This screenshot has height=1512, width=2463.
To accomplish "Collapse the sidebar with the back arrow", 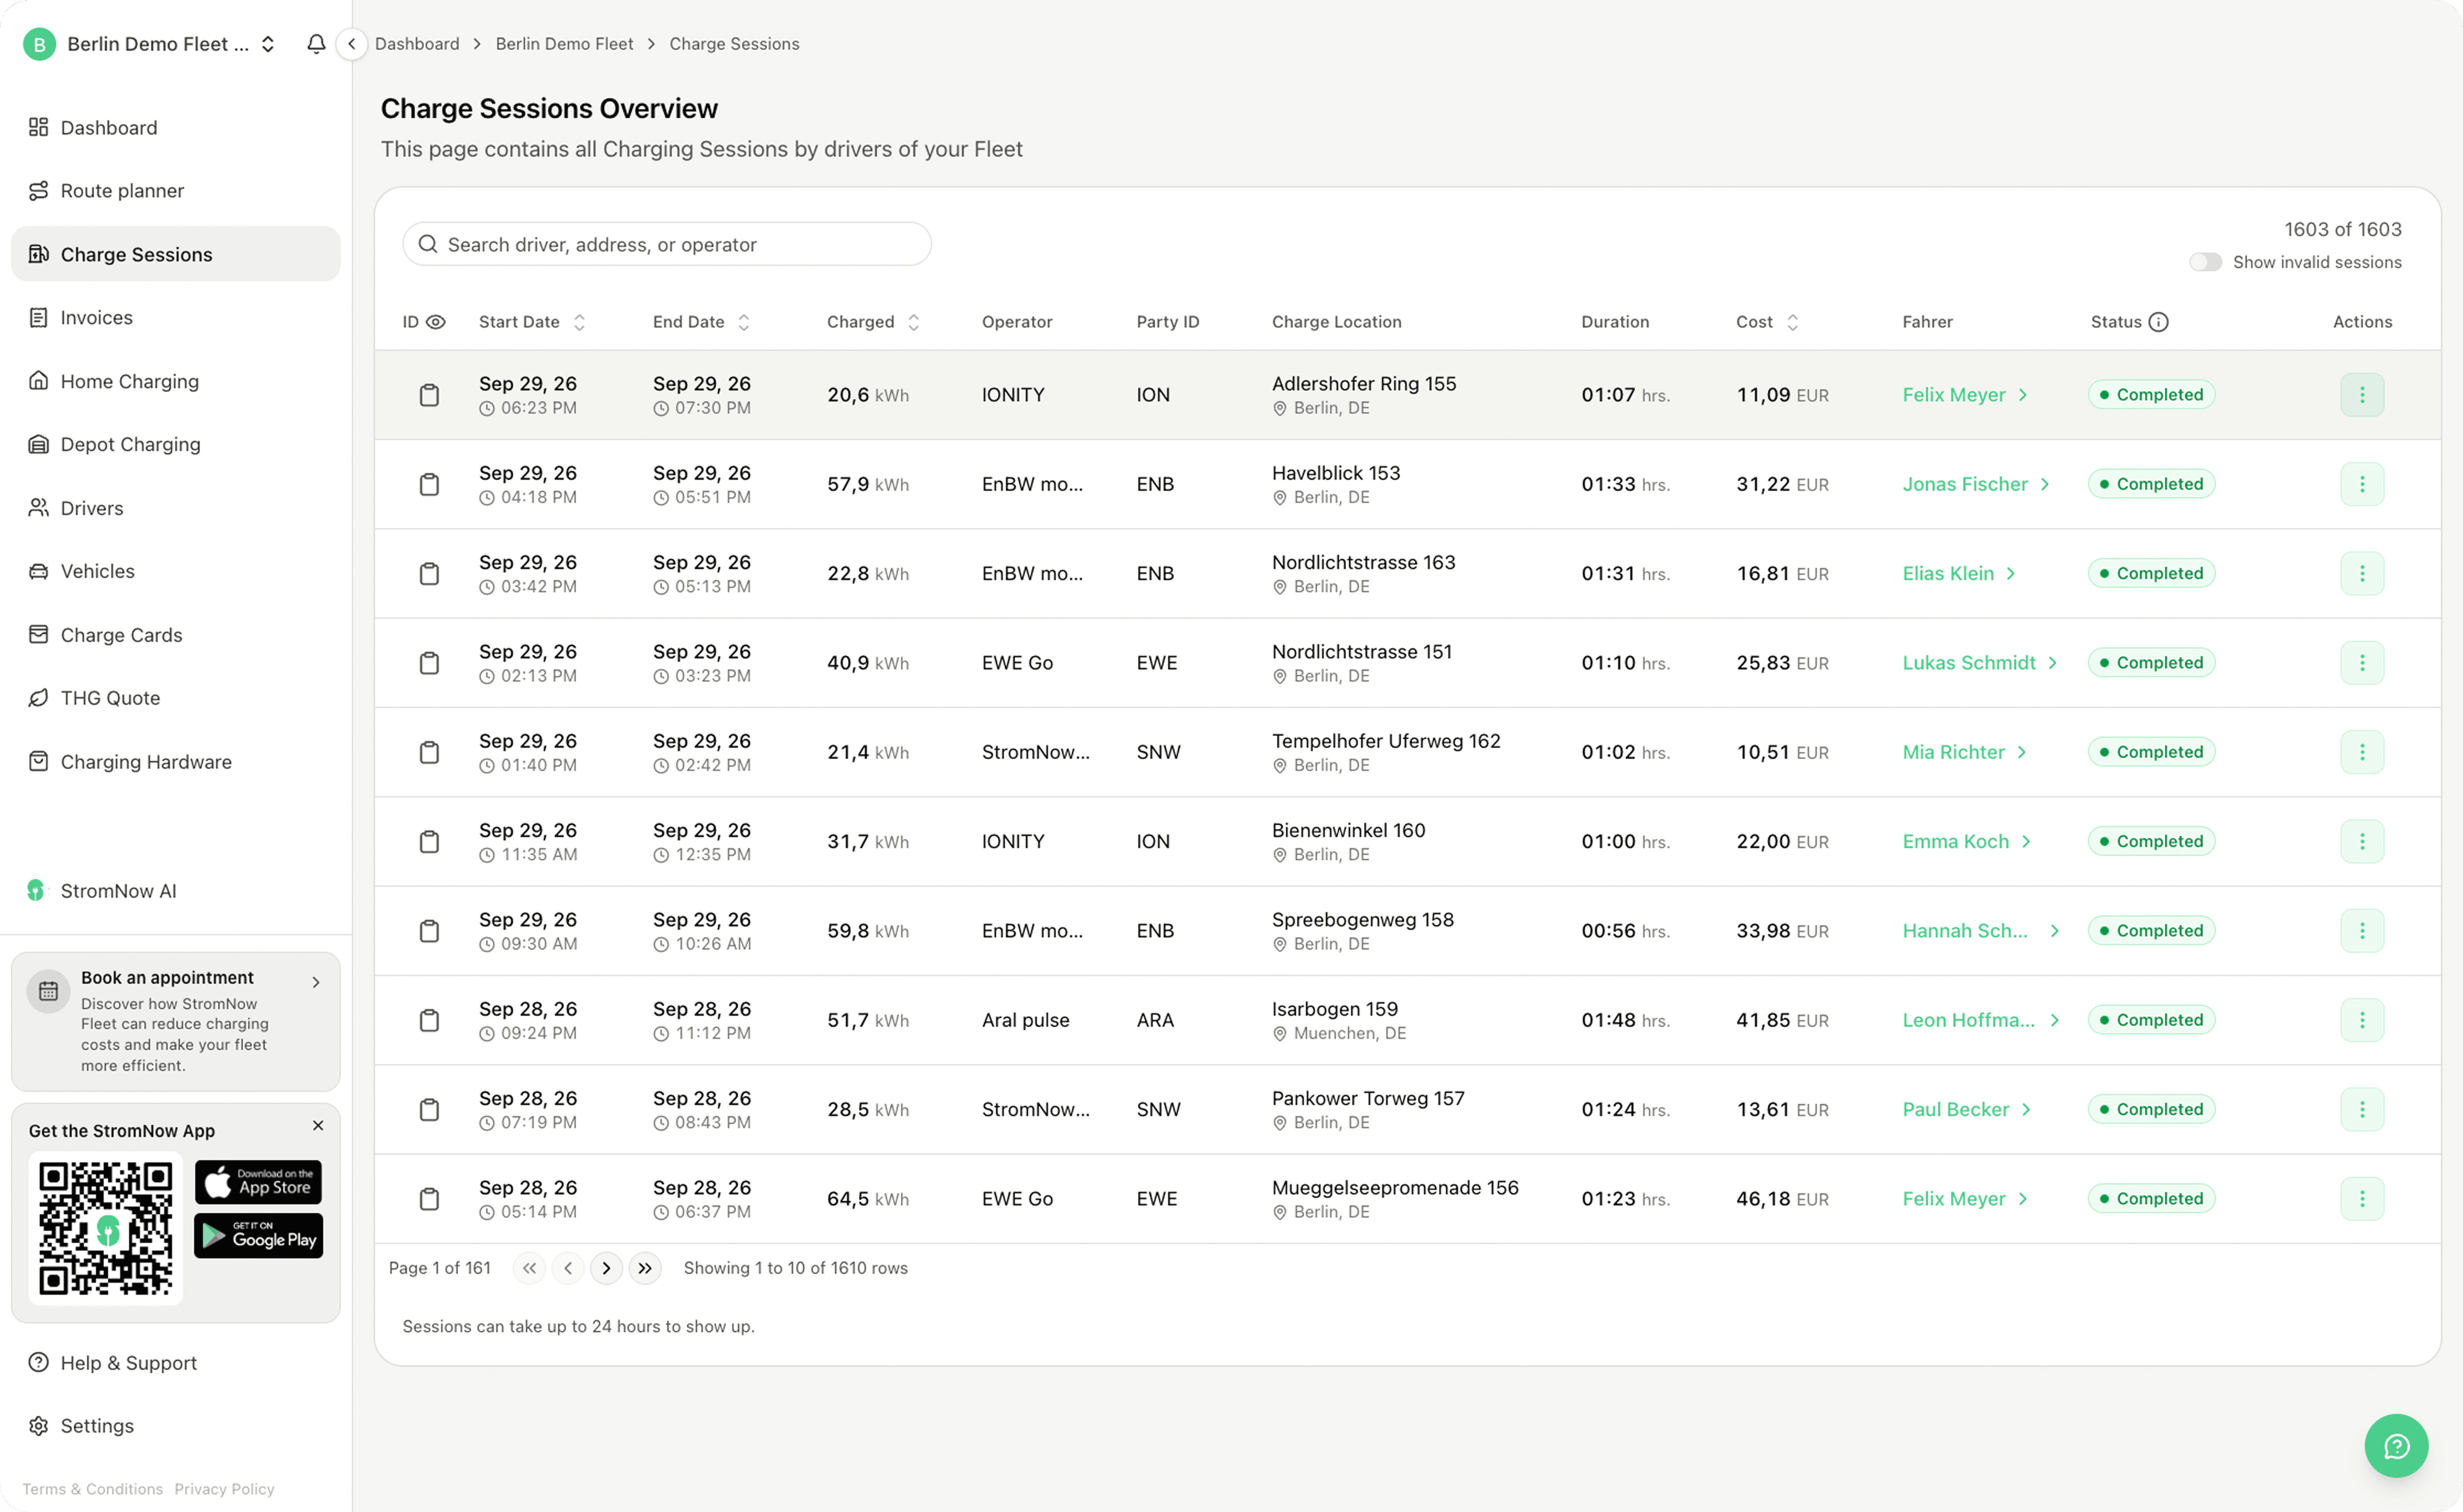I will point(351,44).
